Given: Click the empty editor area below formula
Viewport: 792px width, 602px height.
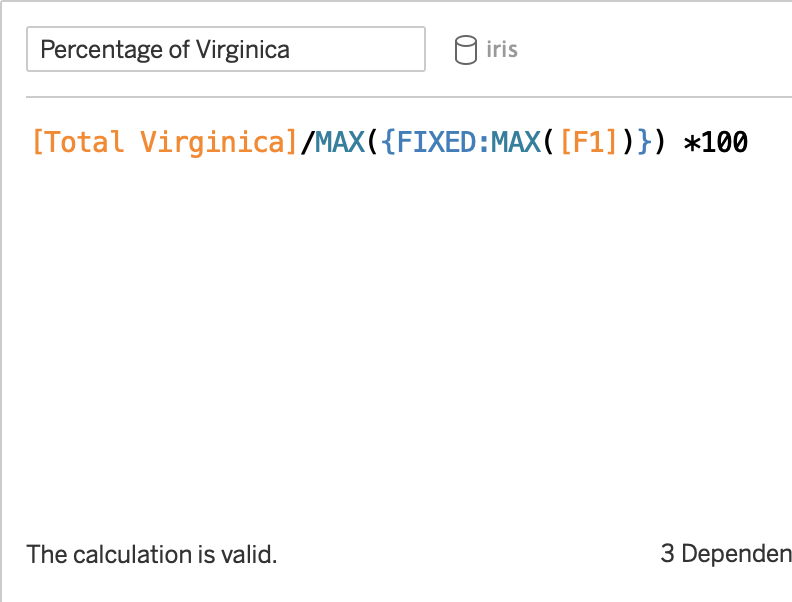Looking at the screenshot, I should (404, 343).
